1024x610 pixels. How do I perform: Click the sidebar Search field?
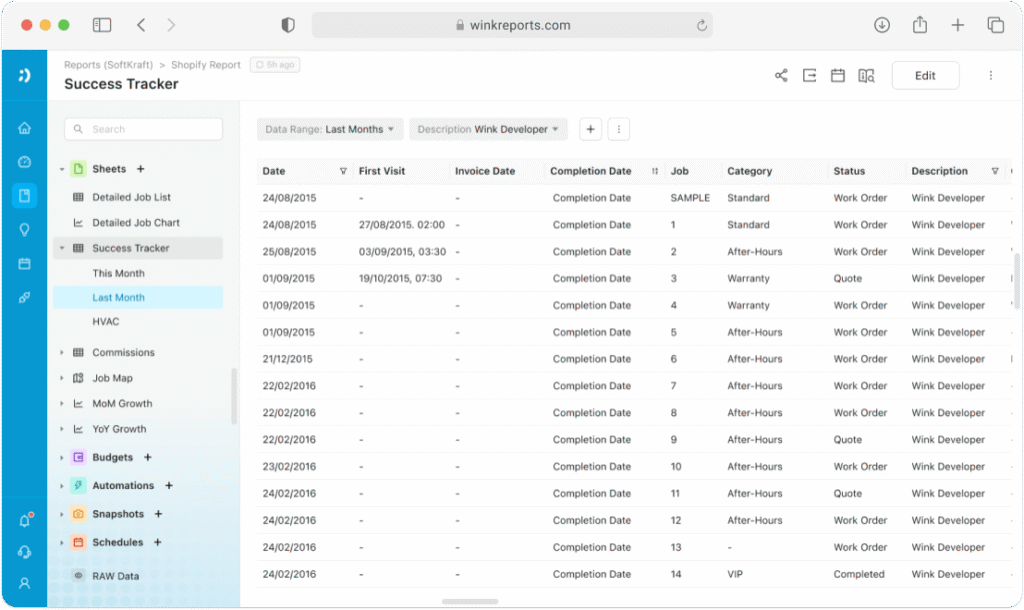tap(143, 129)
